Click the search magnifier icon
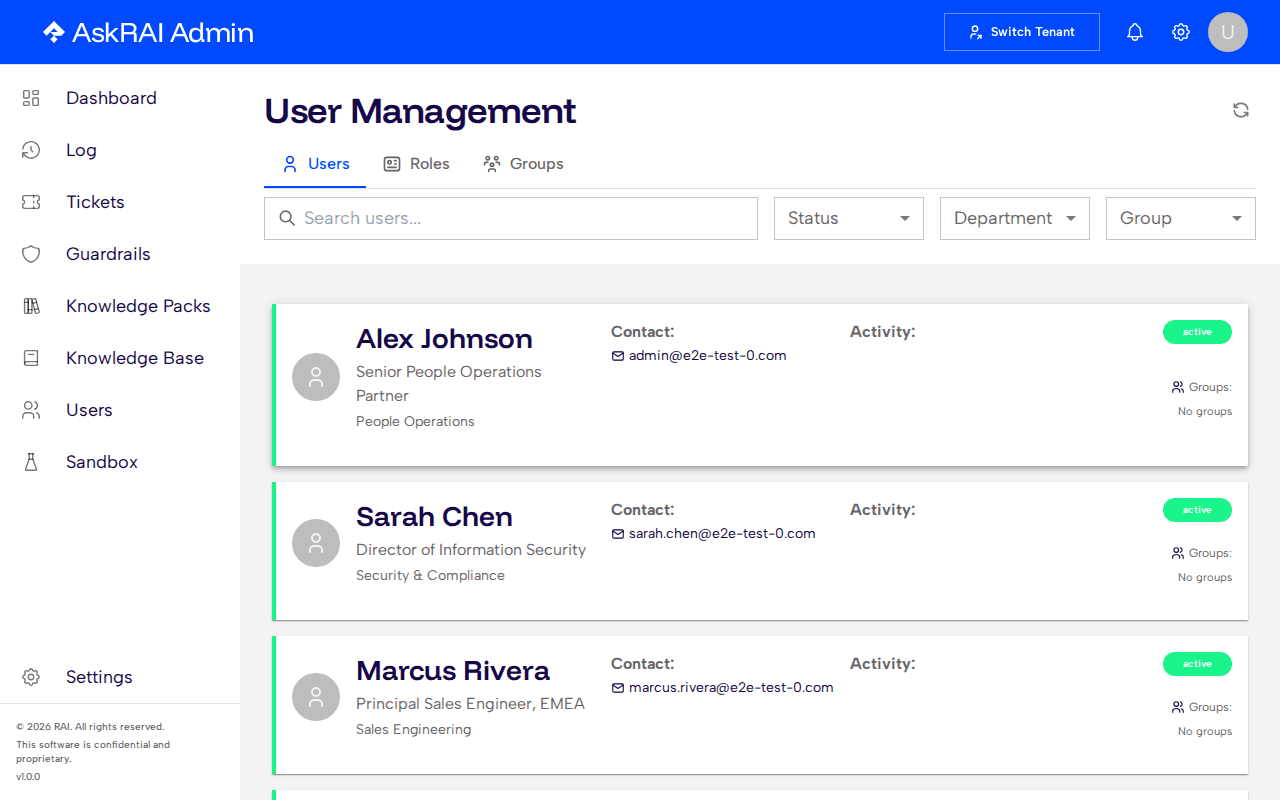Screen dimensions: 1280x800 pyautogui.click(x=287, y=218)
